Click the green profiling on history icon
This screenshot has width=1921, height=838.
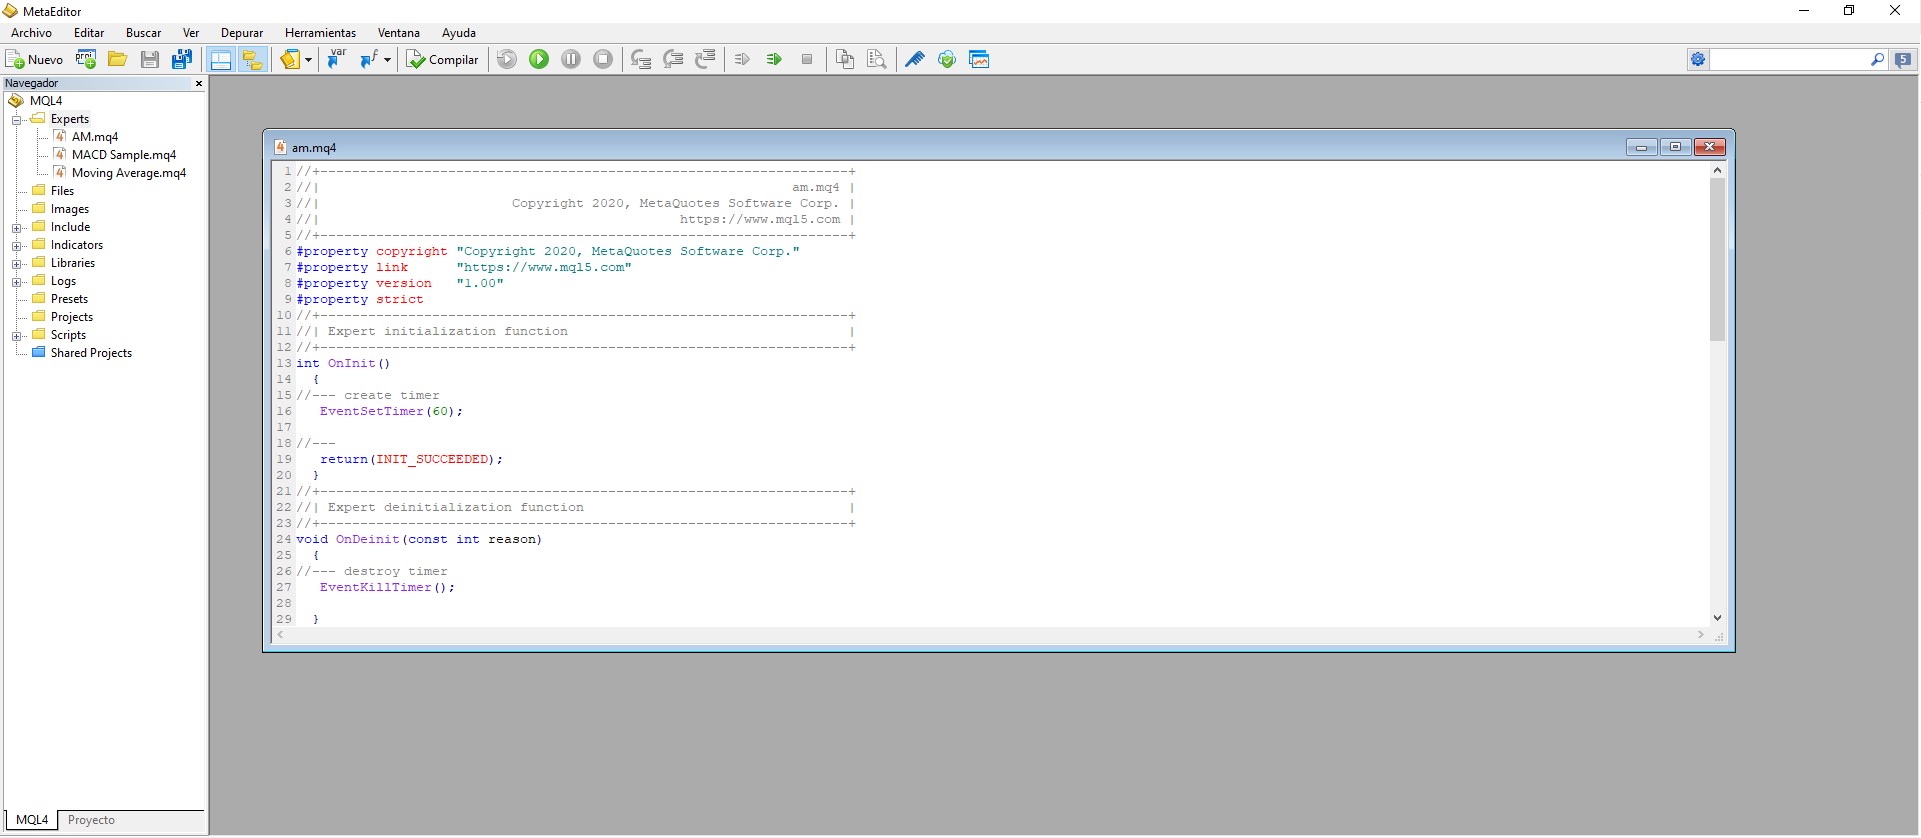coord(774,59)
